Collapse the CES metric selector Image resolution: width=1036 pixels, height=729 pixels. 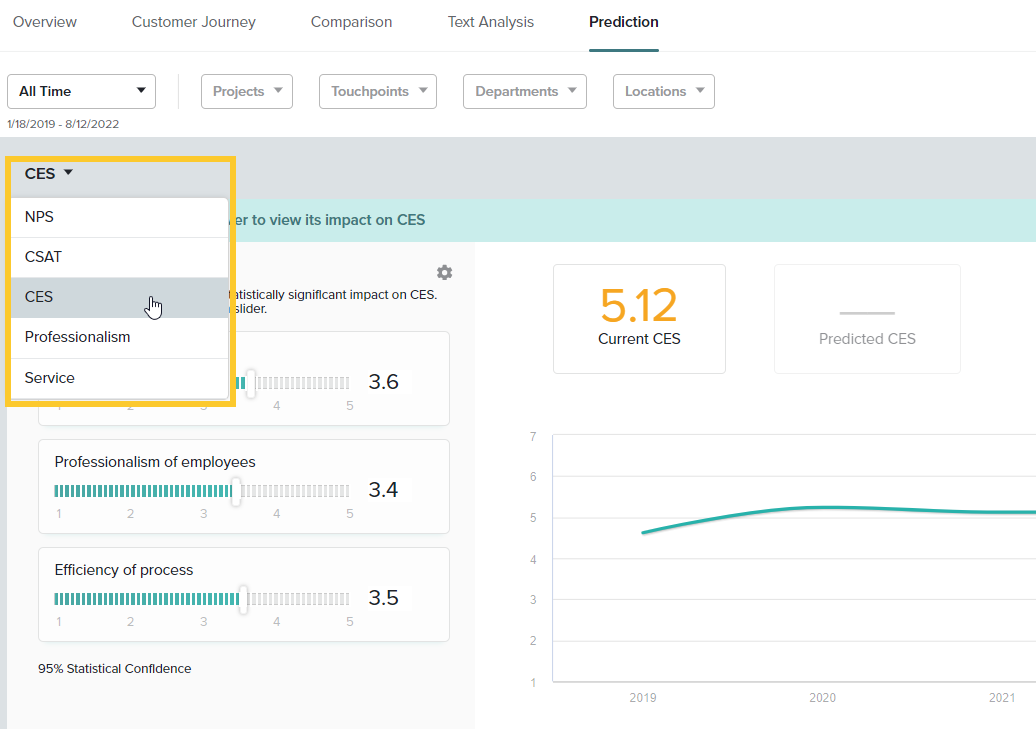(49, 174)
